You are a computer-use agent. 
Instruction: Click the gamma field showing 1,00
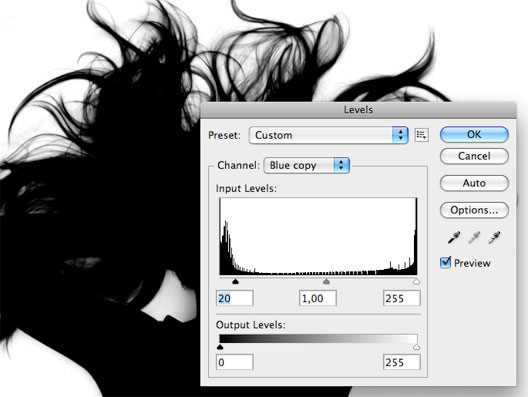point(318,298)
